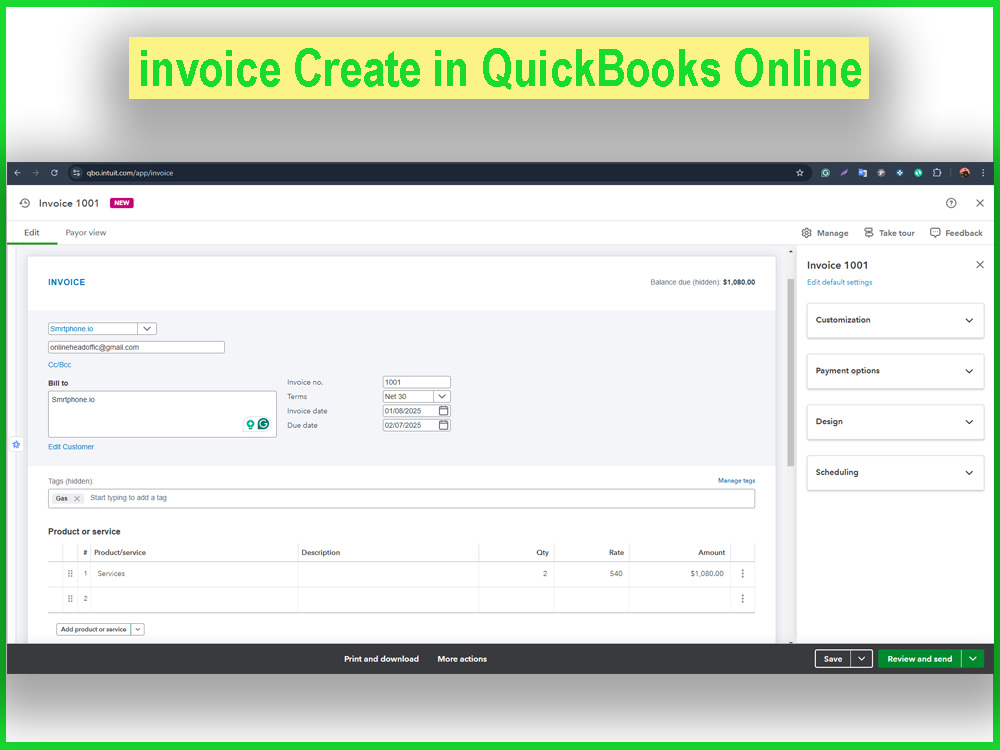Click the browser address bar URL

pyautogui.click(x=130, y=173)
